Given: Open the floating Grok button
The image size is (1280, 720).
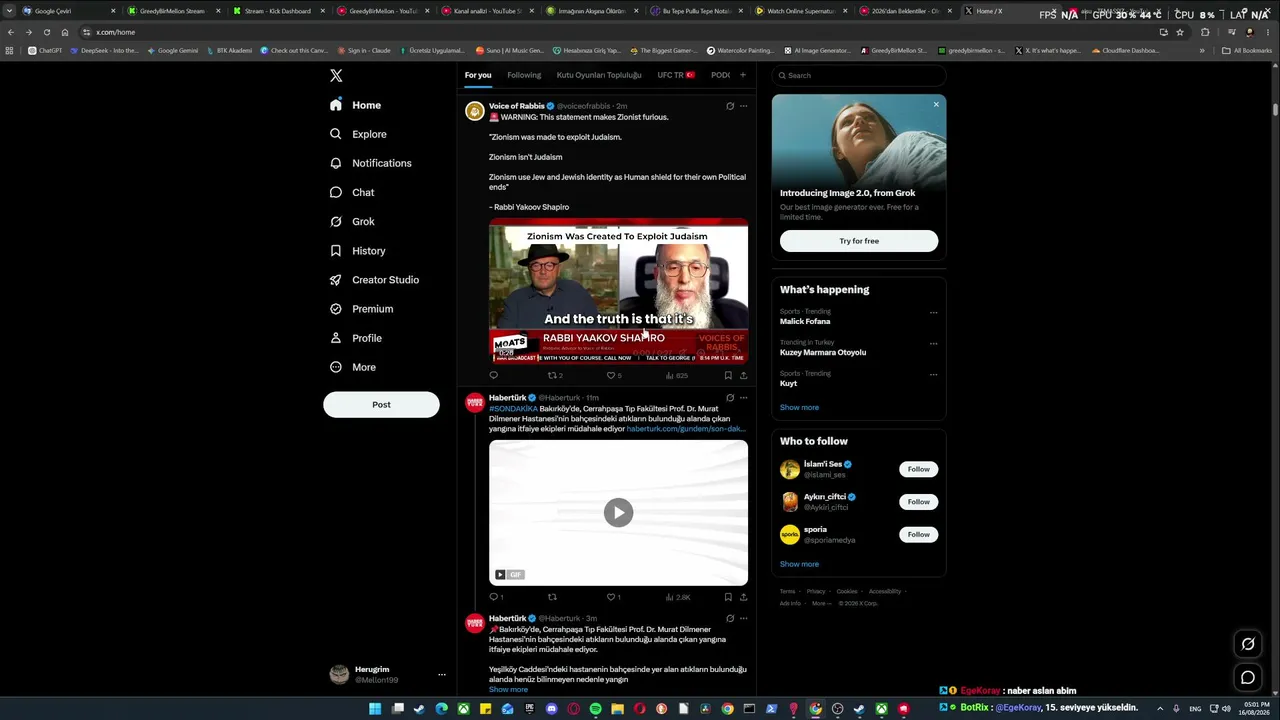Looking at the screenshot, I should point(1248,644).
